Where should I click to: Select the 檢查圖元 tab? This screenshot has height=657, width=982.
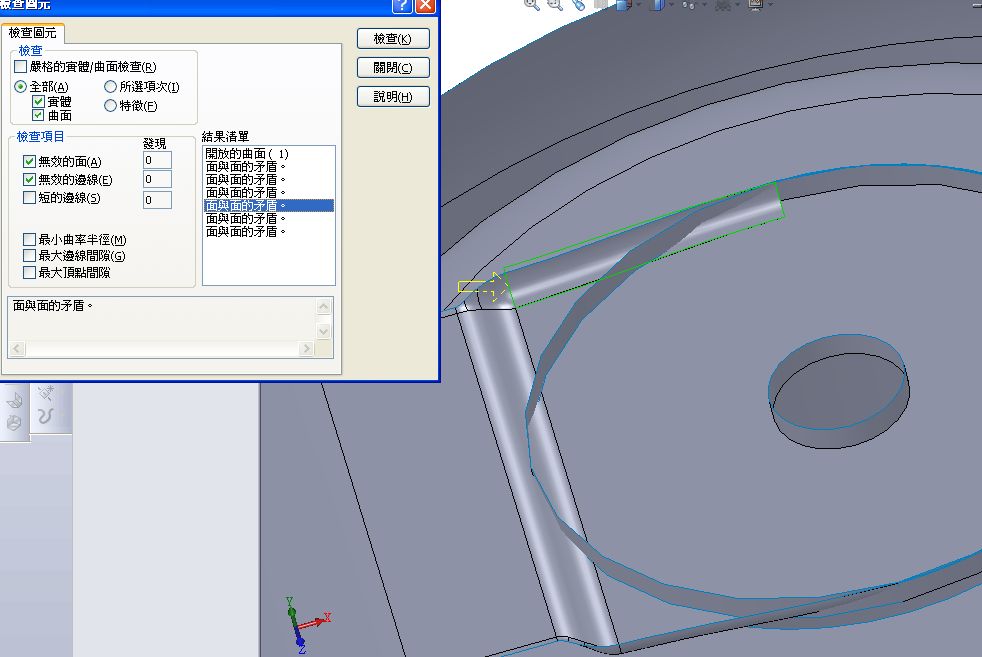pyautogui.click(x=32, y=33)
